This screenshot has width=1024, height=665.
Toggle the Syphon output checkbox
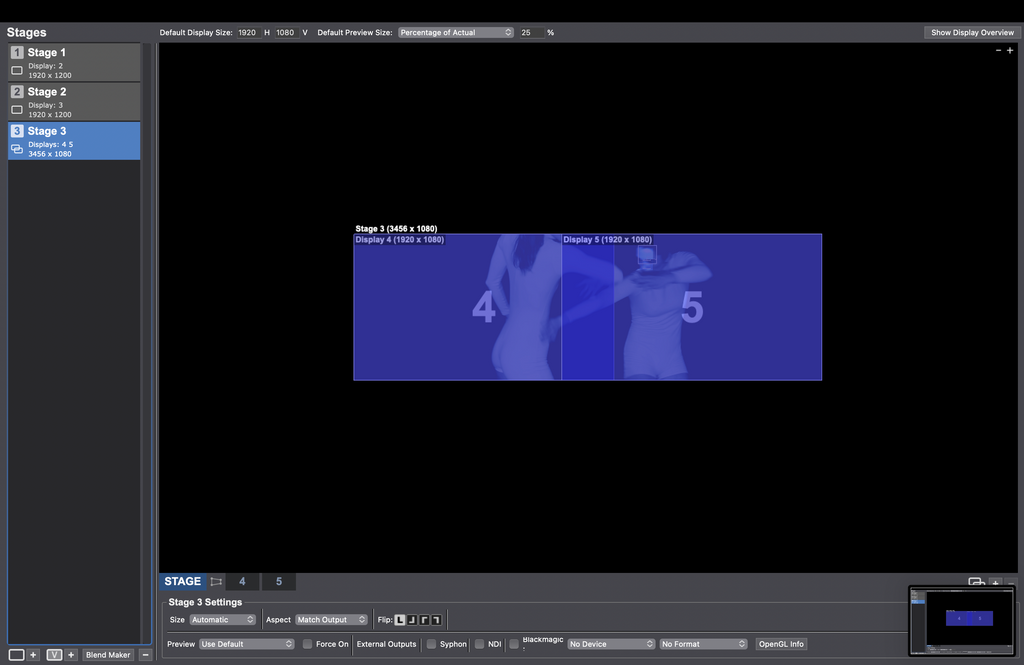coord(432,644)
